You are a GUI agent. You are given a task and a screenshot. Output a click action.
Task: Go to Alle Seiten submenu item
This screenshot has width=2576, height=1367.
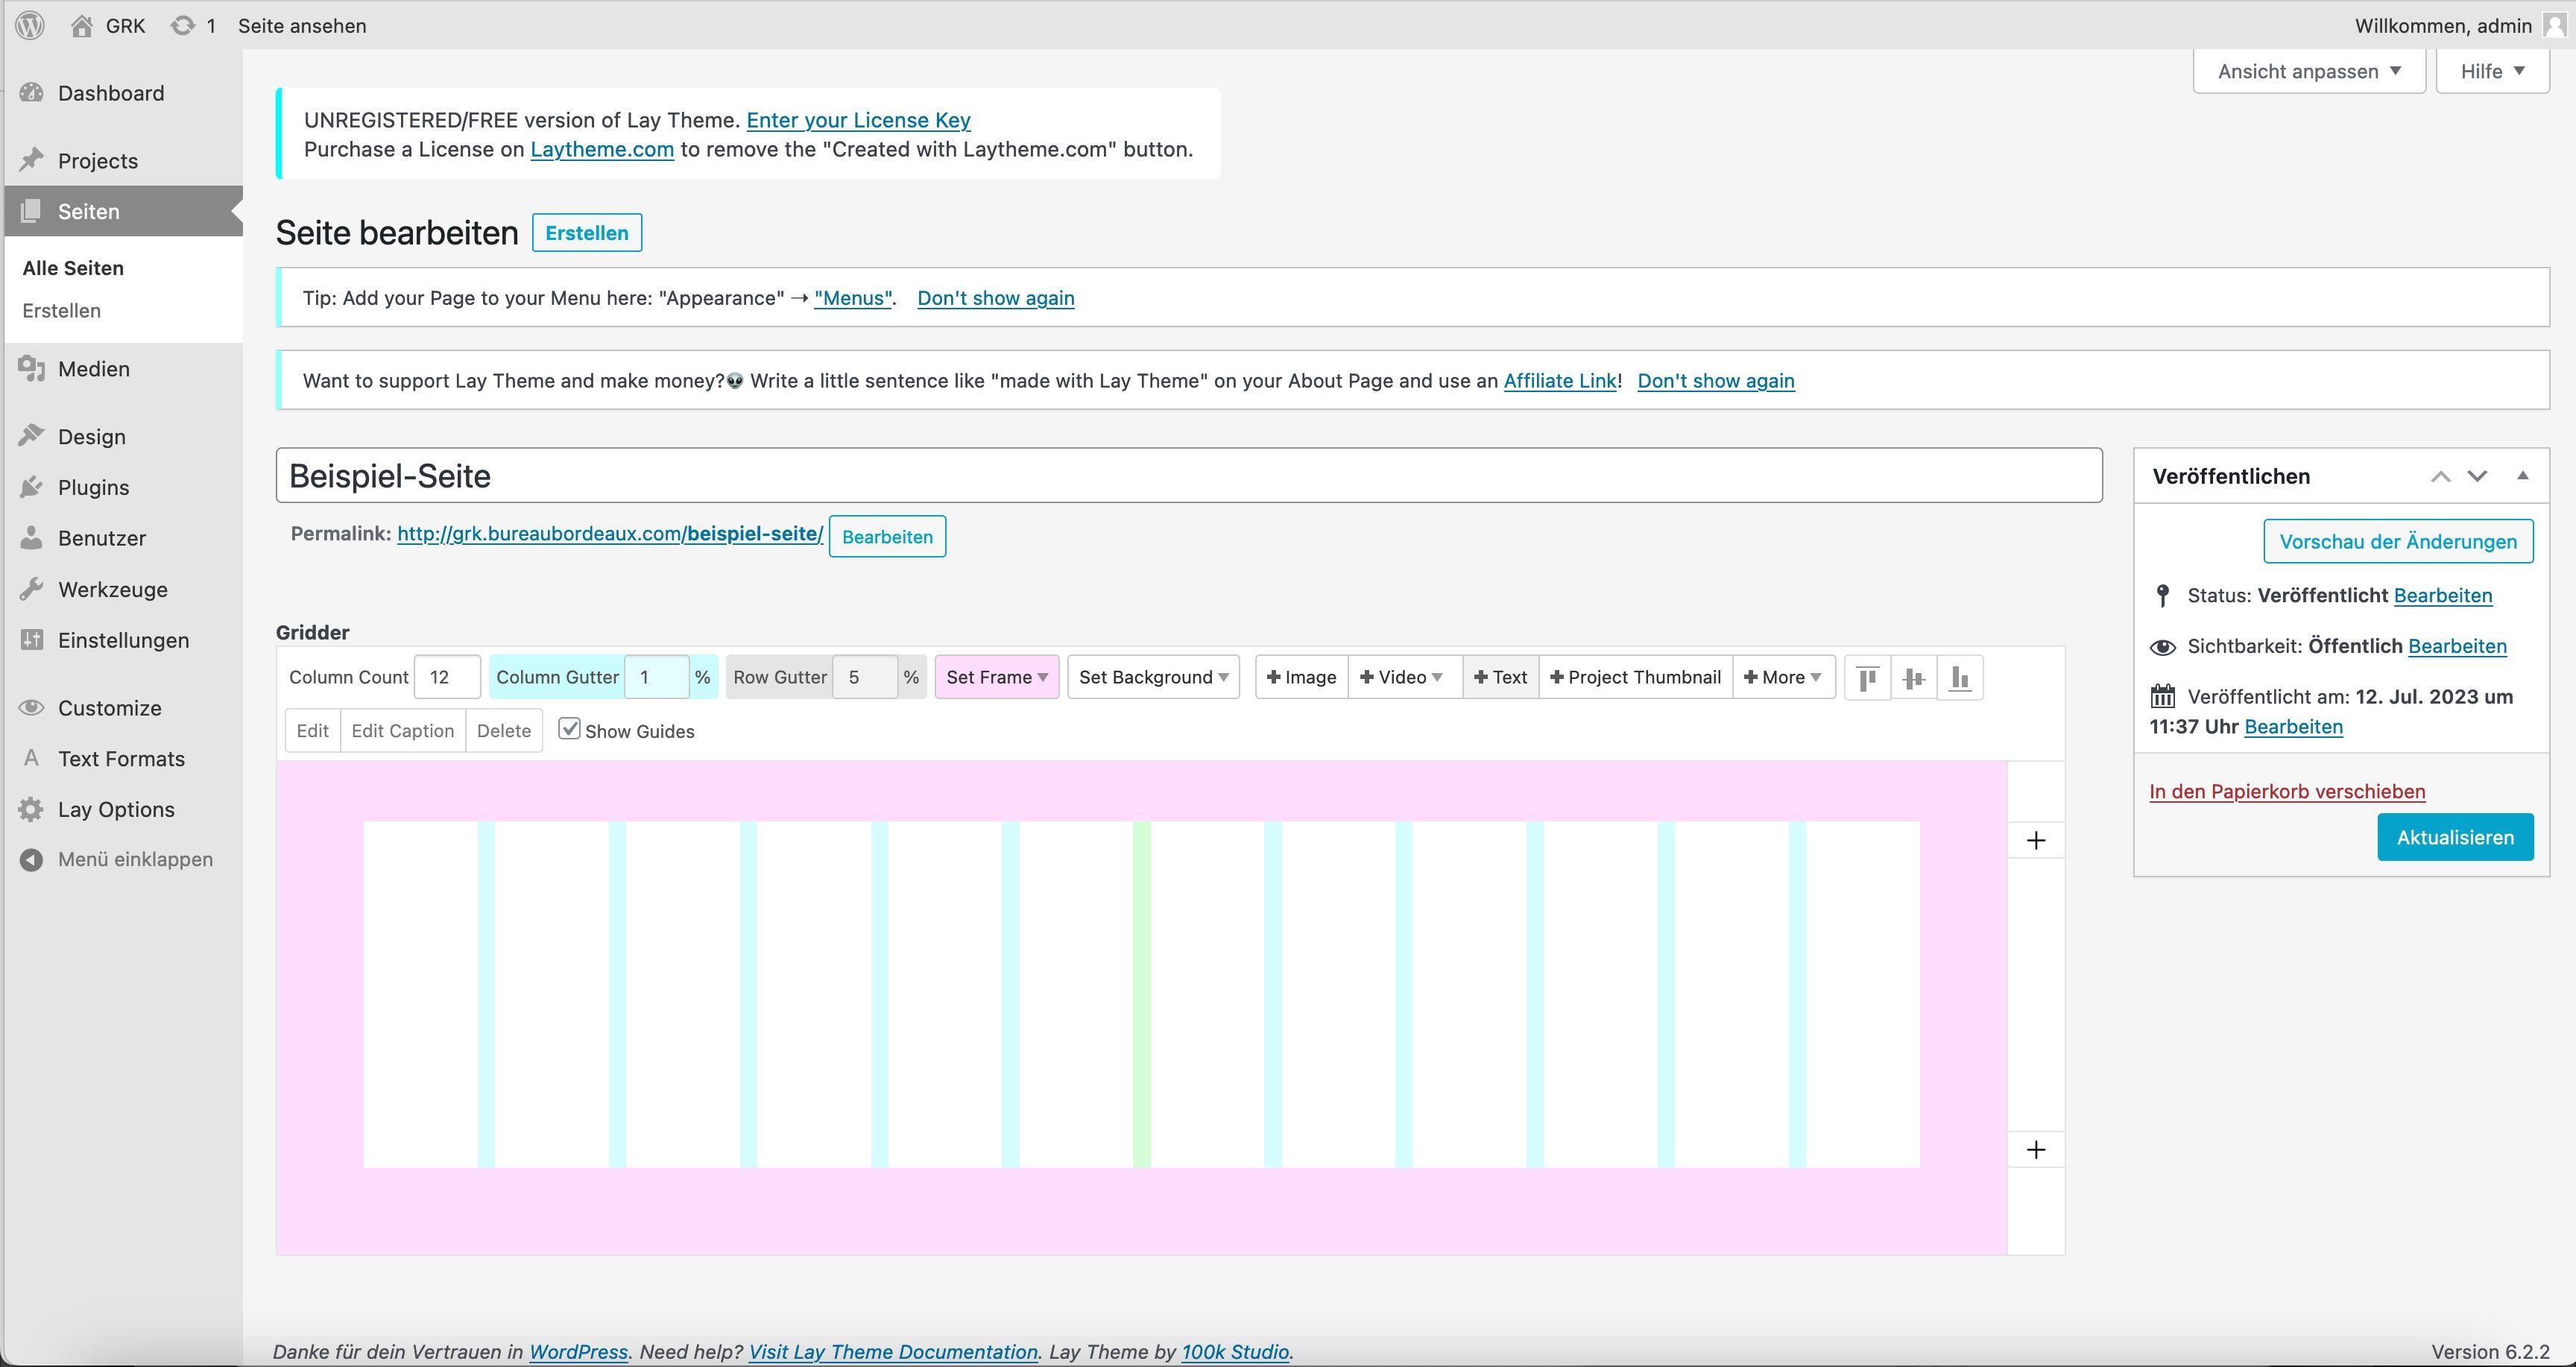[x=73, y=268]
